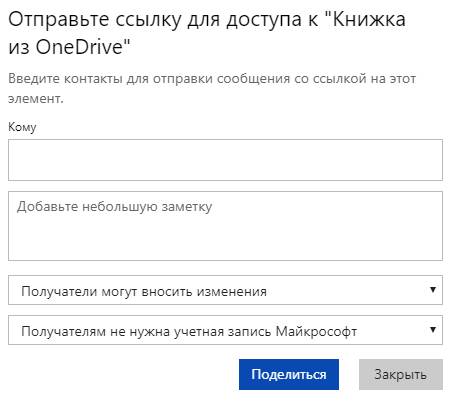Screen dimensions: 460x402
Task: Click the 'Кому' label above the field
Action: tap(22, 127)
